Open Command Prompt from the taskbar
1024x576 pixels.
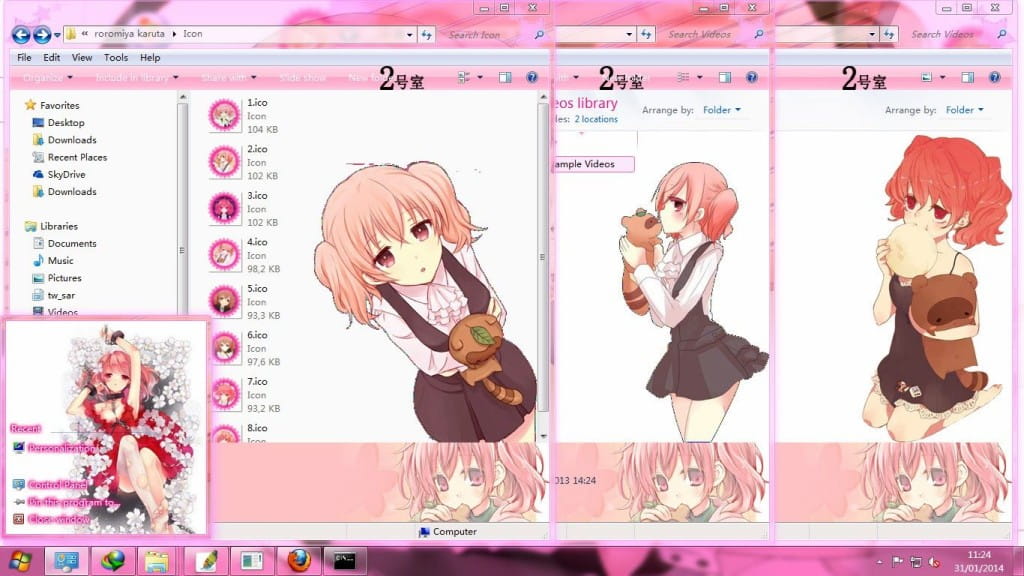coord(345,559)
